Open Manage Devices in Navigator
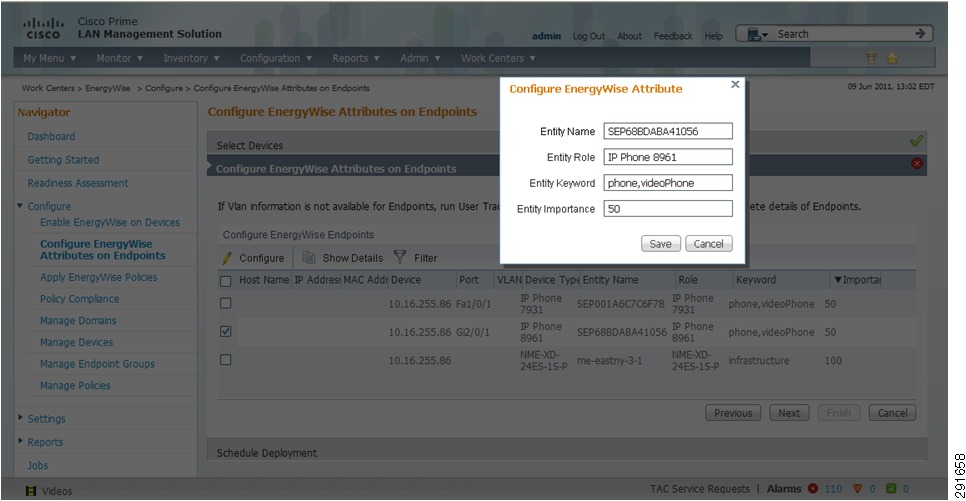The image size is (966, 501). (x=76, y=342)
